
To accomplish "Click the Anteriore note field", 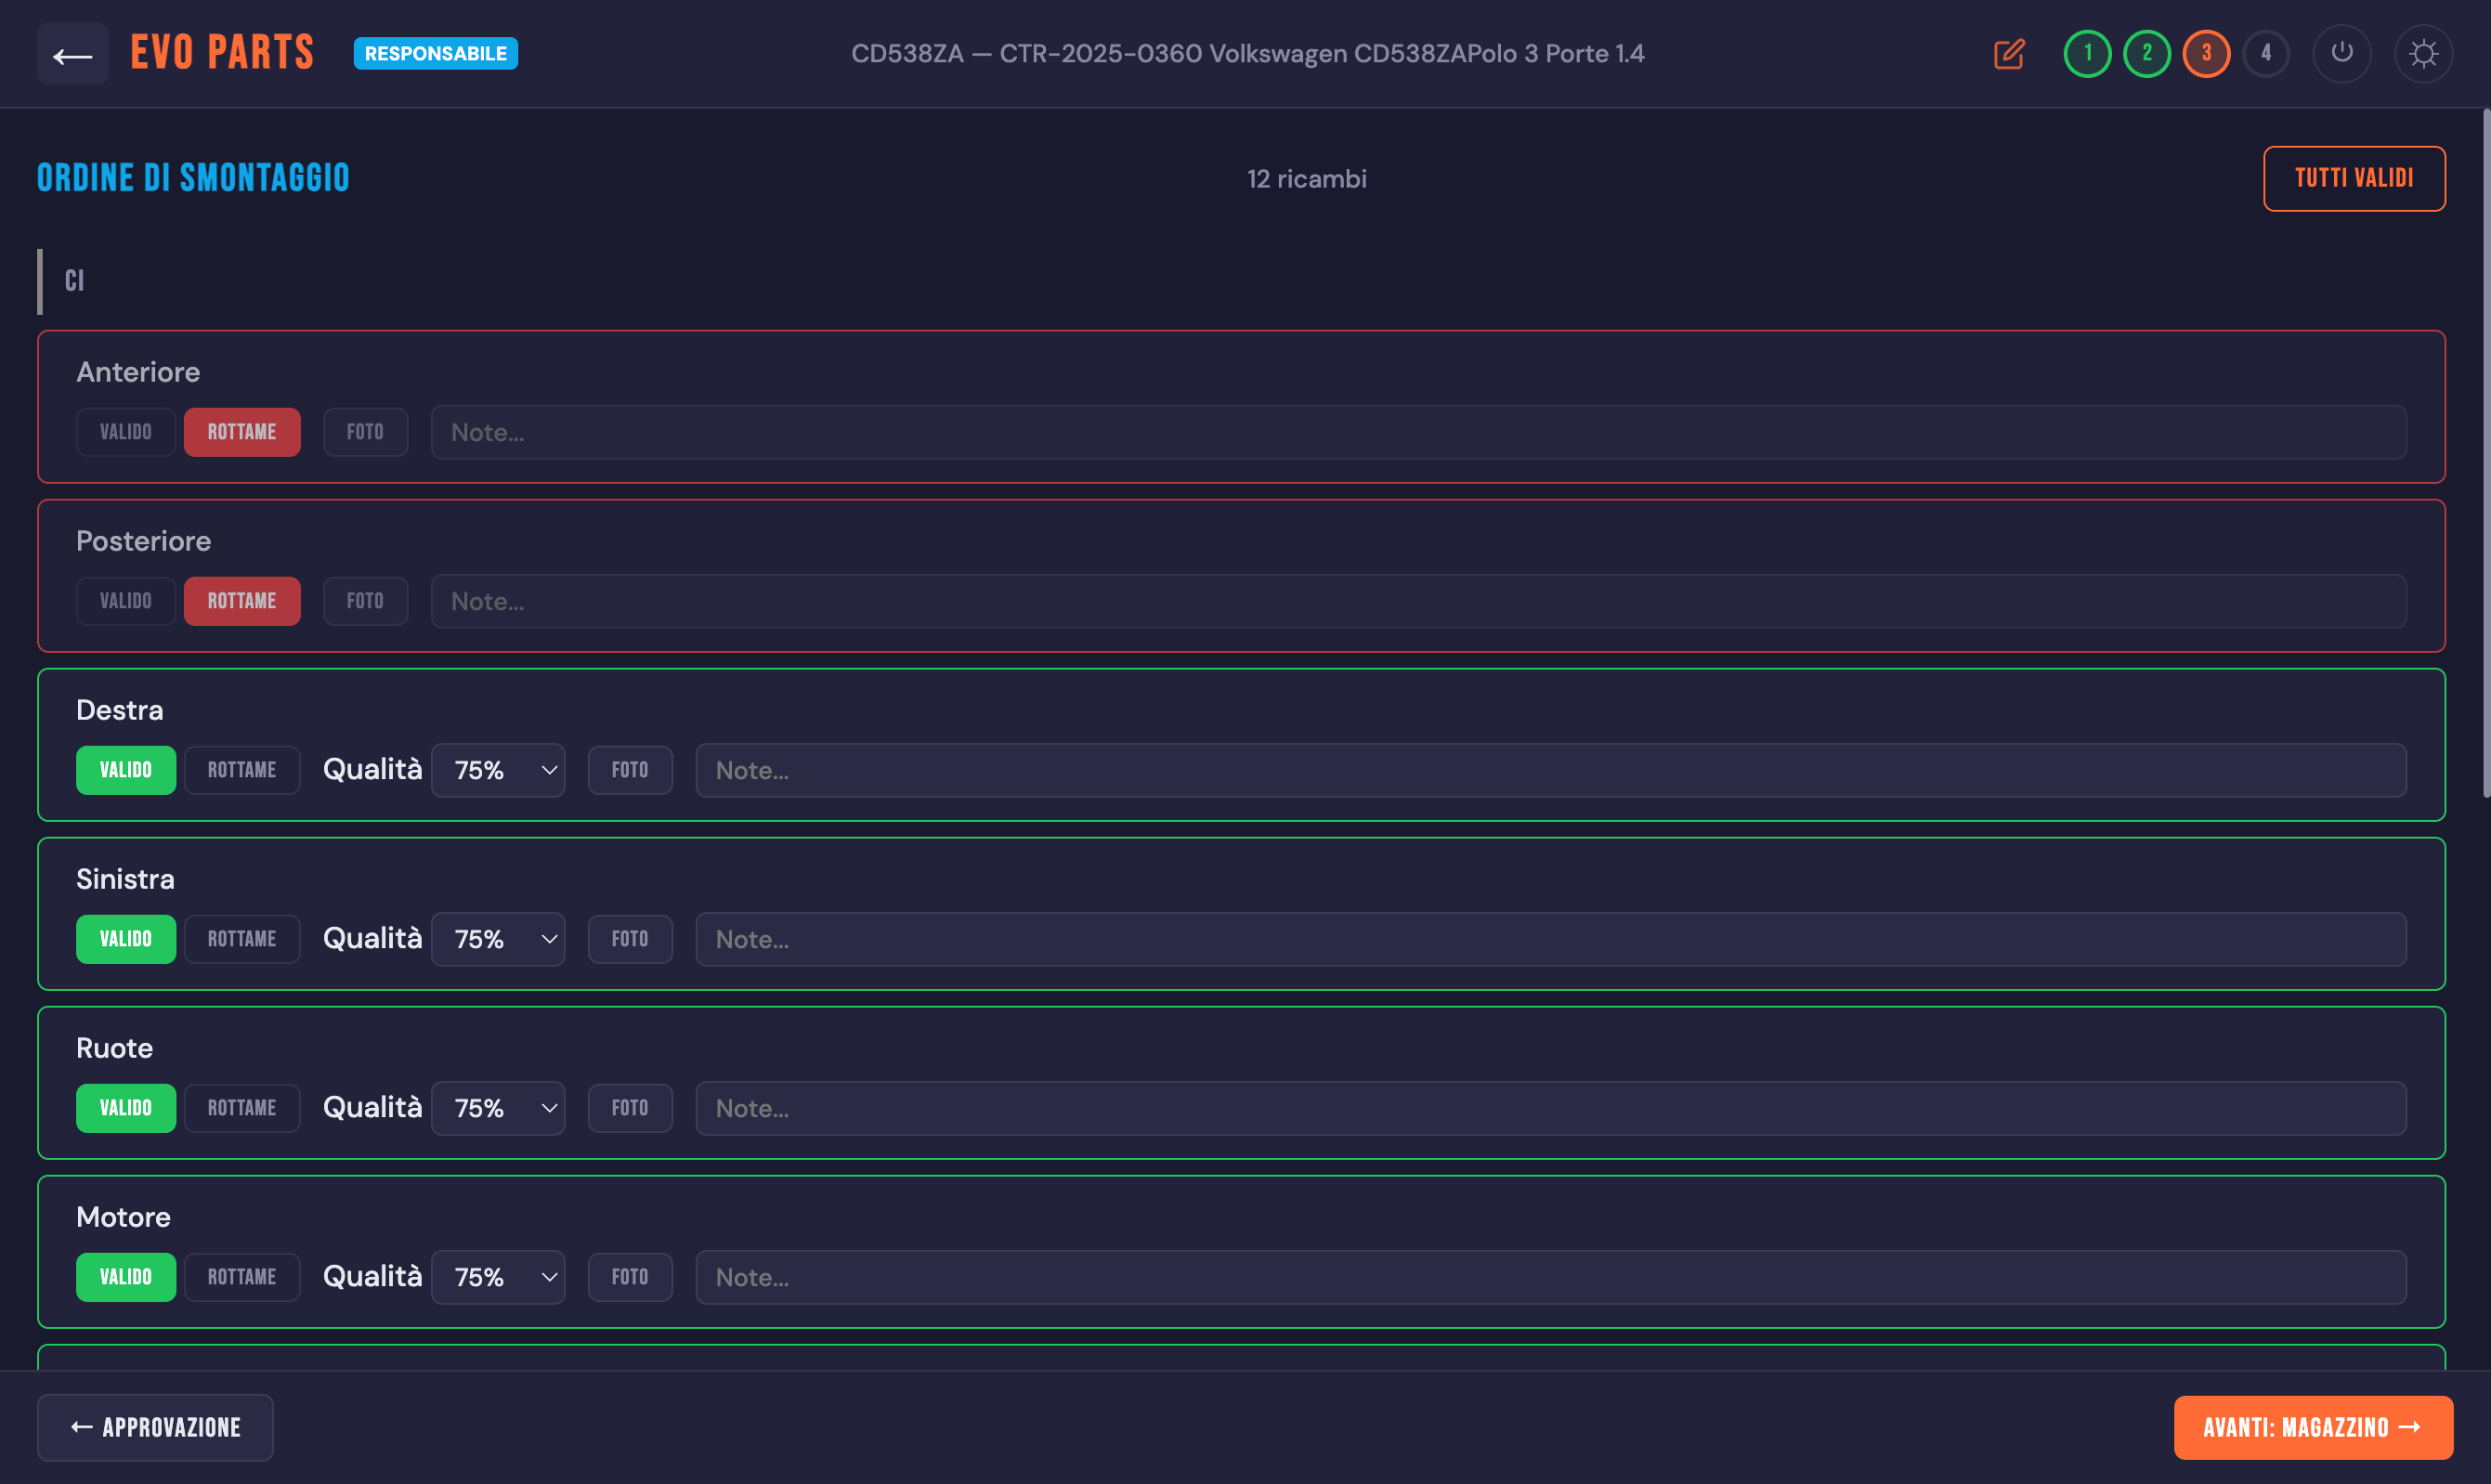I will point(1417,432).
